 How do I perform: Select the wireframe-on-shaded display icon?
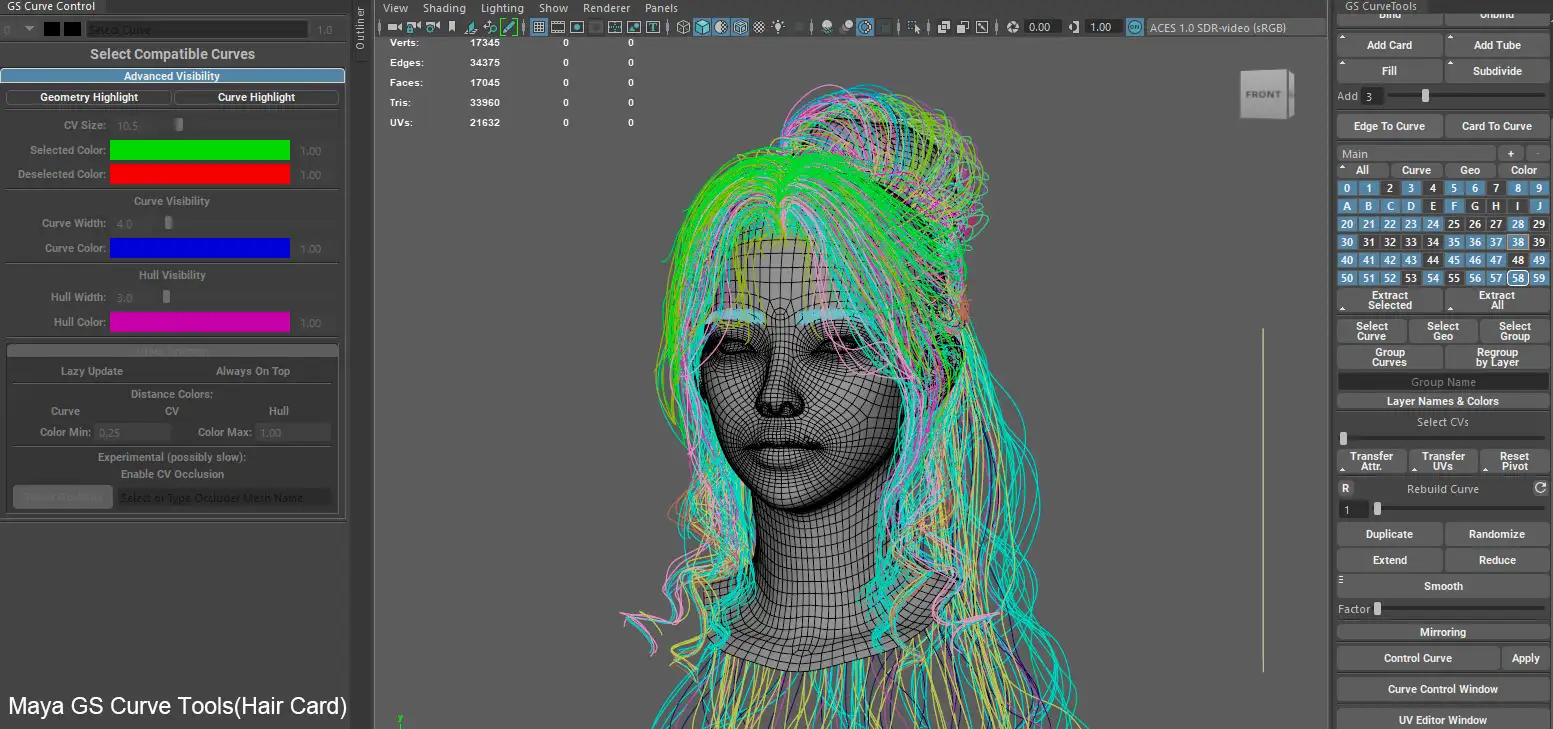(x=741, y=27)
